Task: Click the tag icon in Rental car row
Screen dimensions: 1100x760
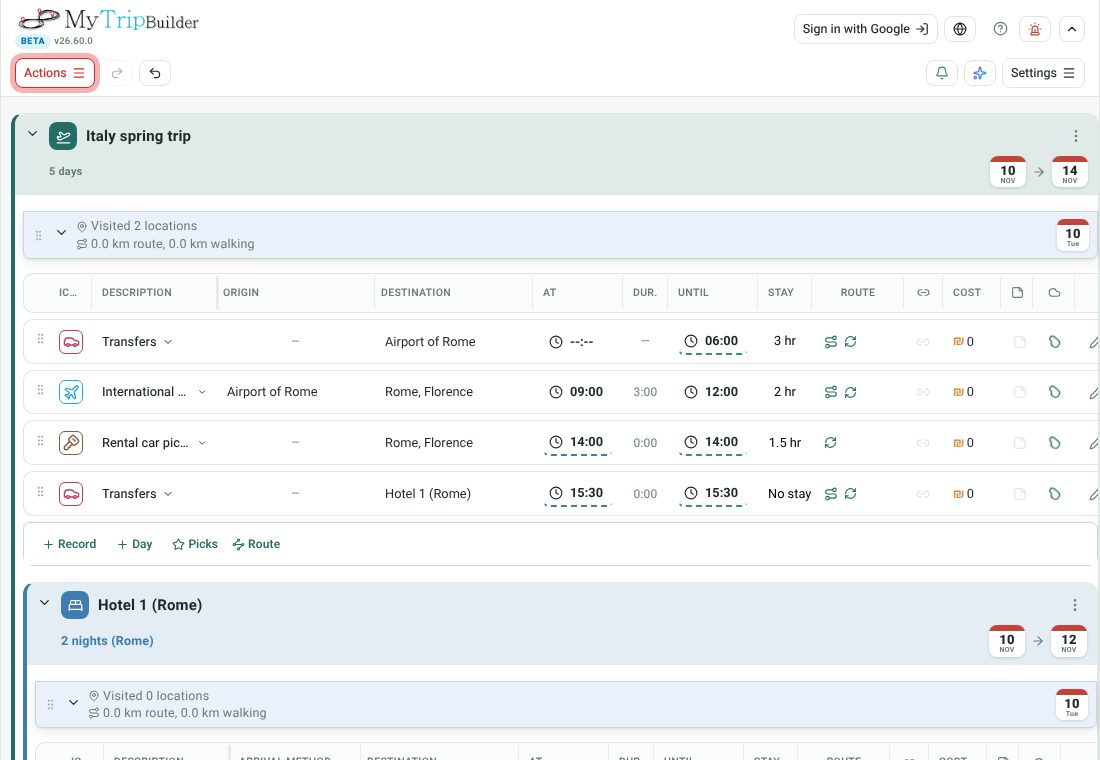Action: [x=1054, y=443]
